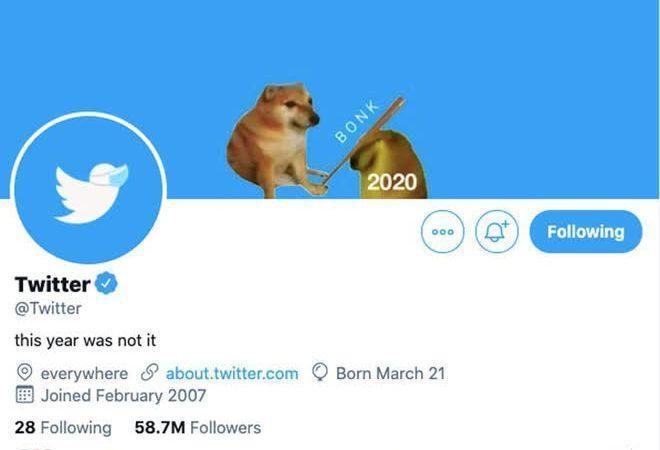View the 28 Following list

point(63,428)
